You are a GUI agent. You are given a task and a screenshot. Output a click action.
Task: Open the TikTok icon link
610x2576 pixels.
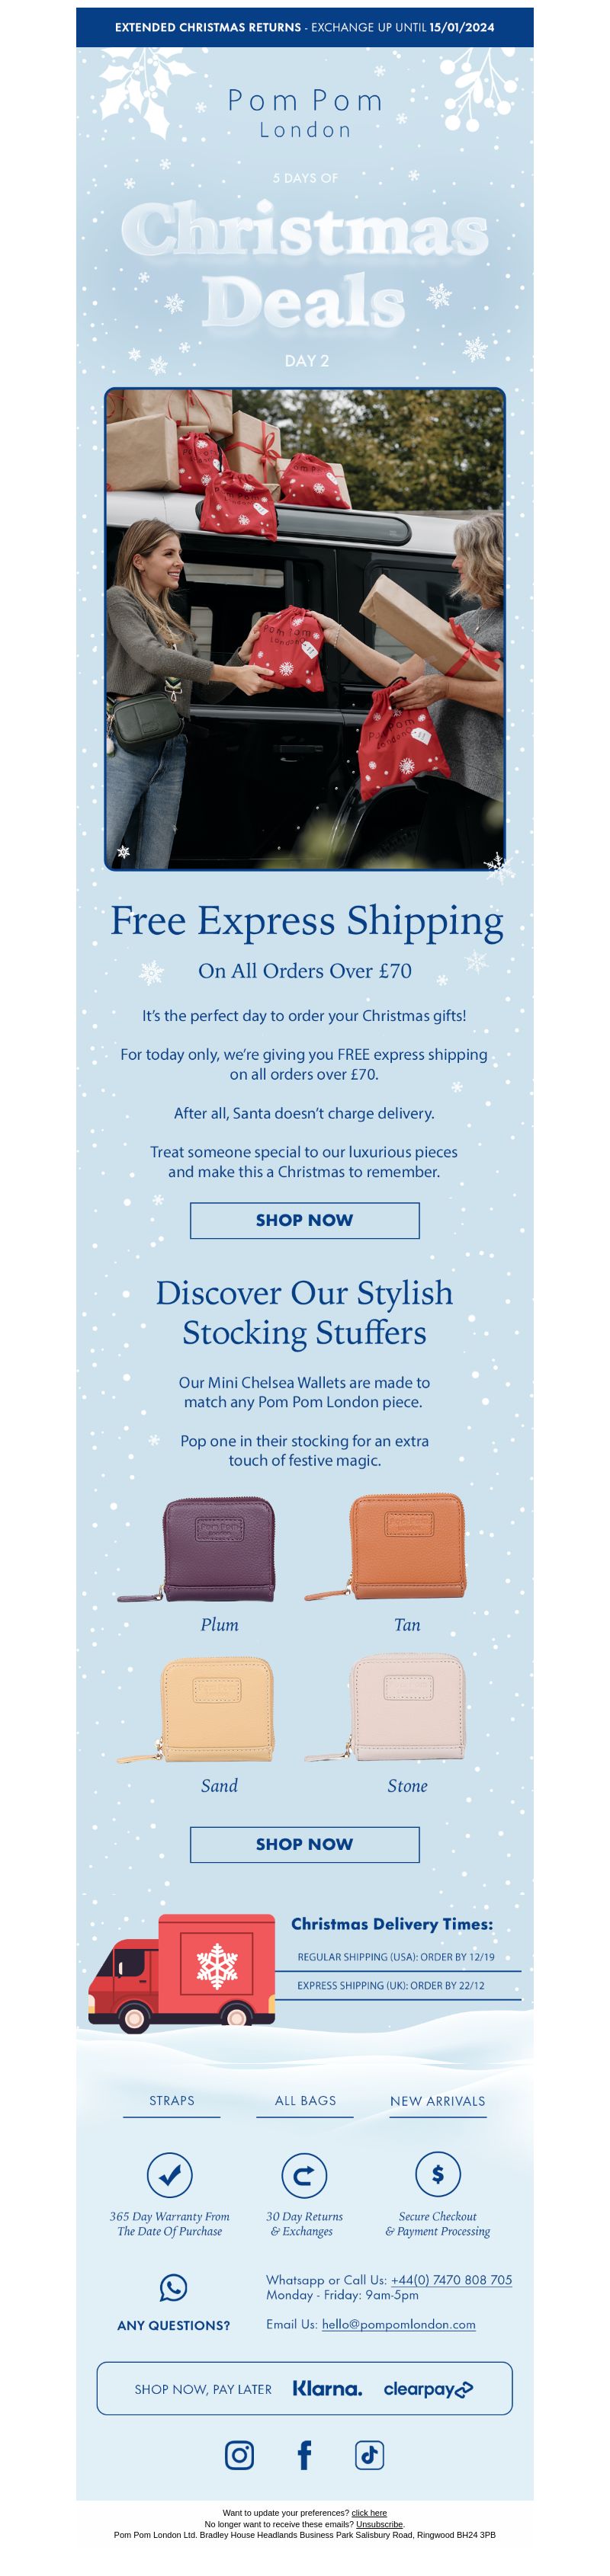[370, 2454]
